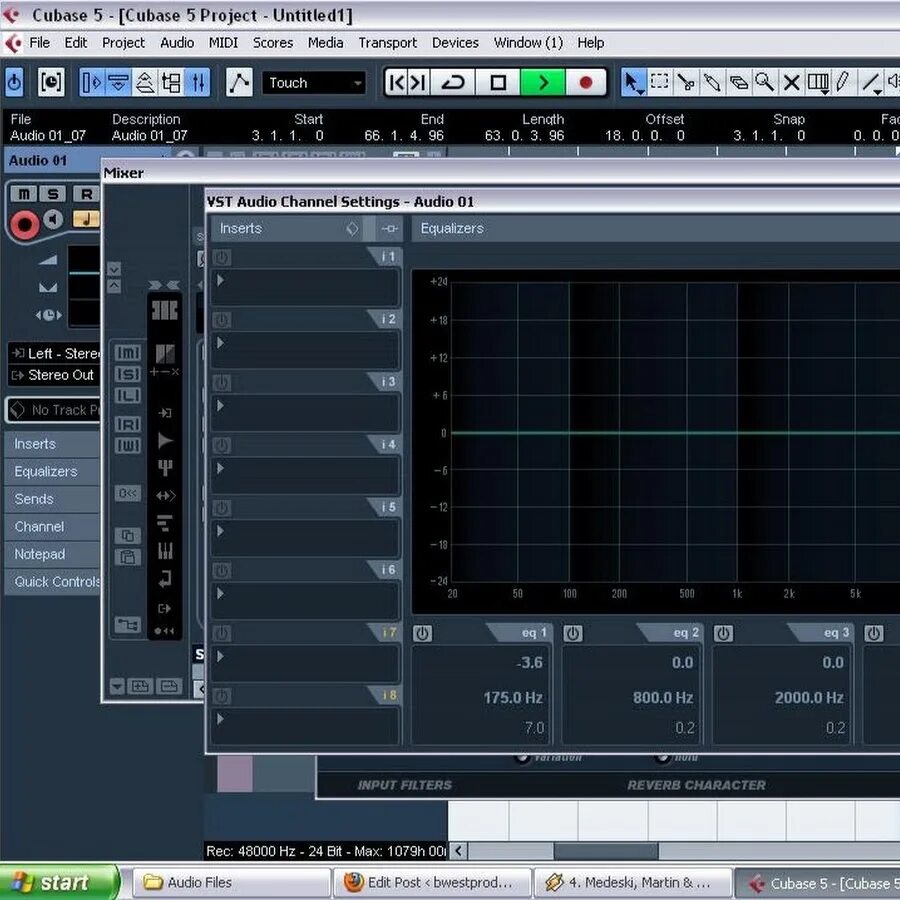Open the Devices menu

455,43
